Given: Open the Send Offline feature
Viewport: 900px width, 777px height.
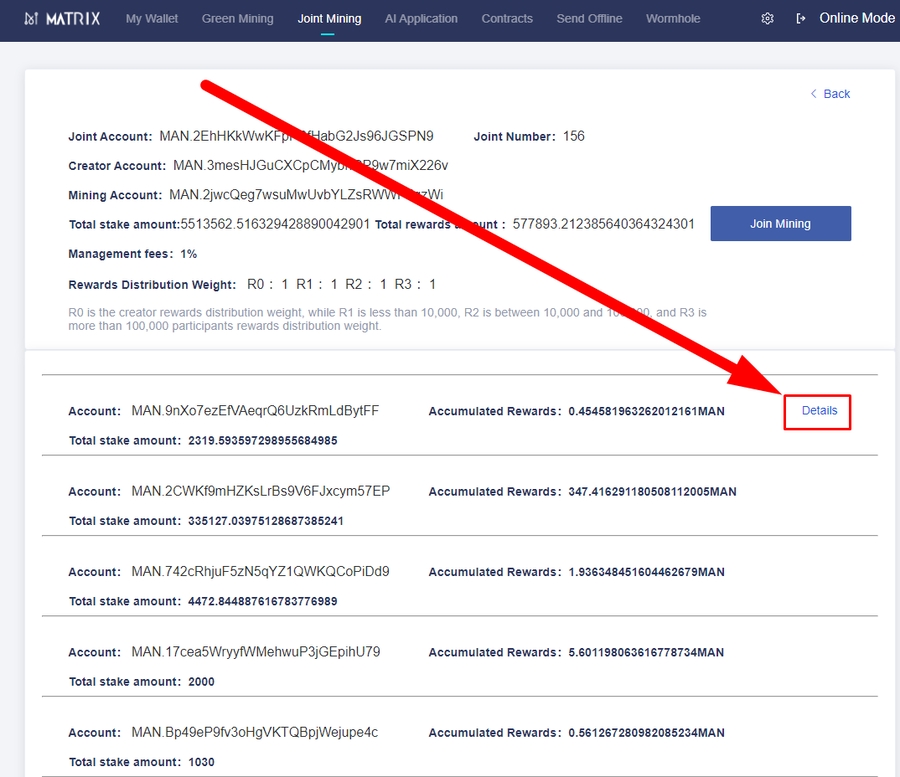Looking at the screenshot, I should (589, 18).
